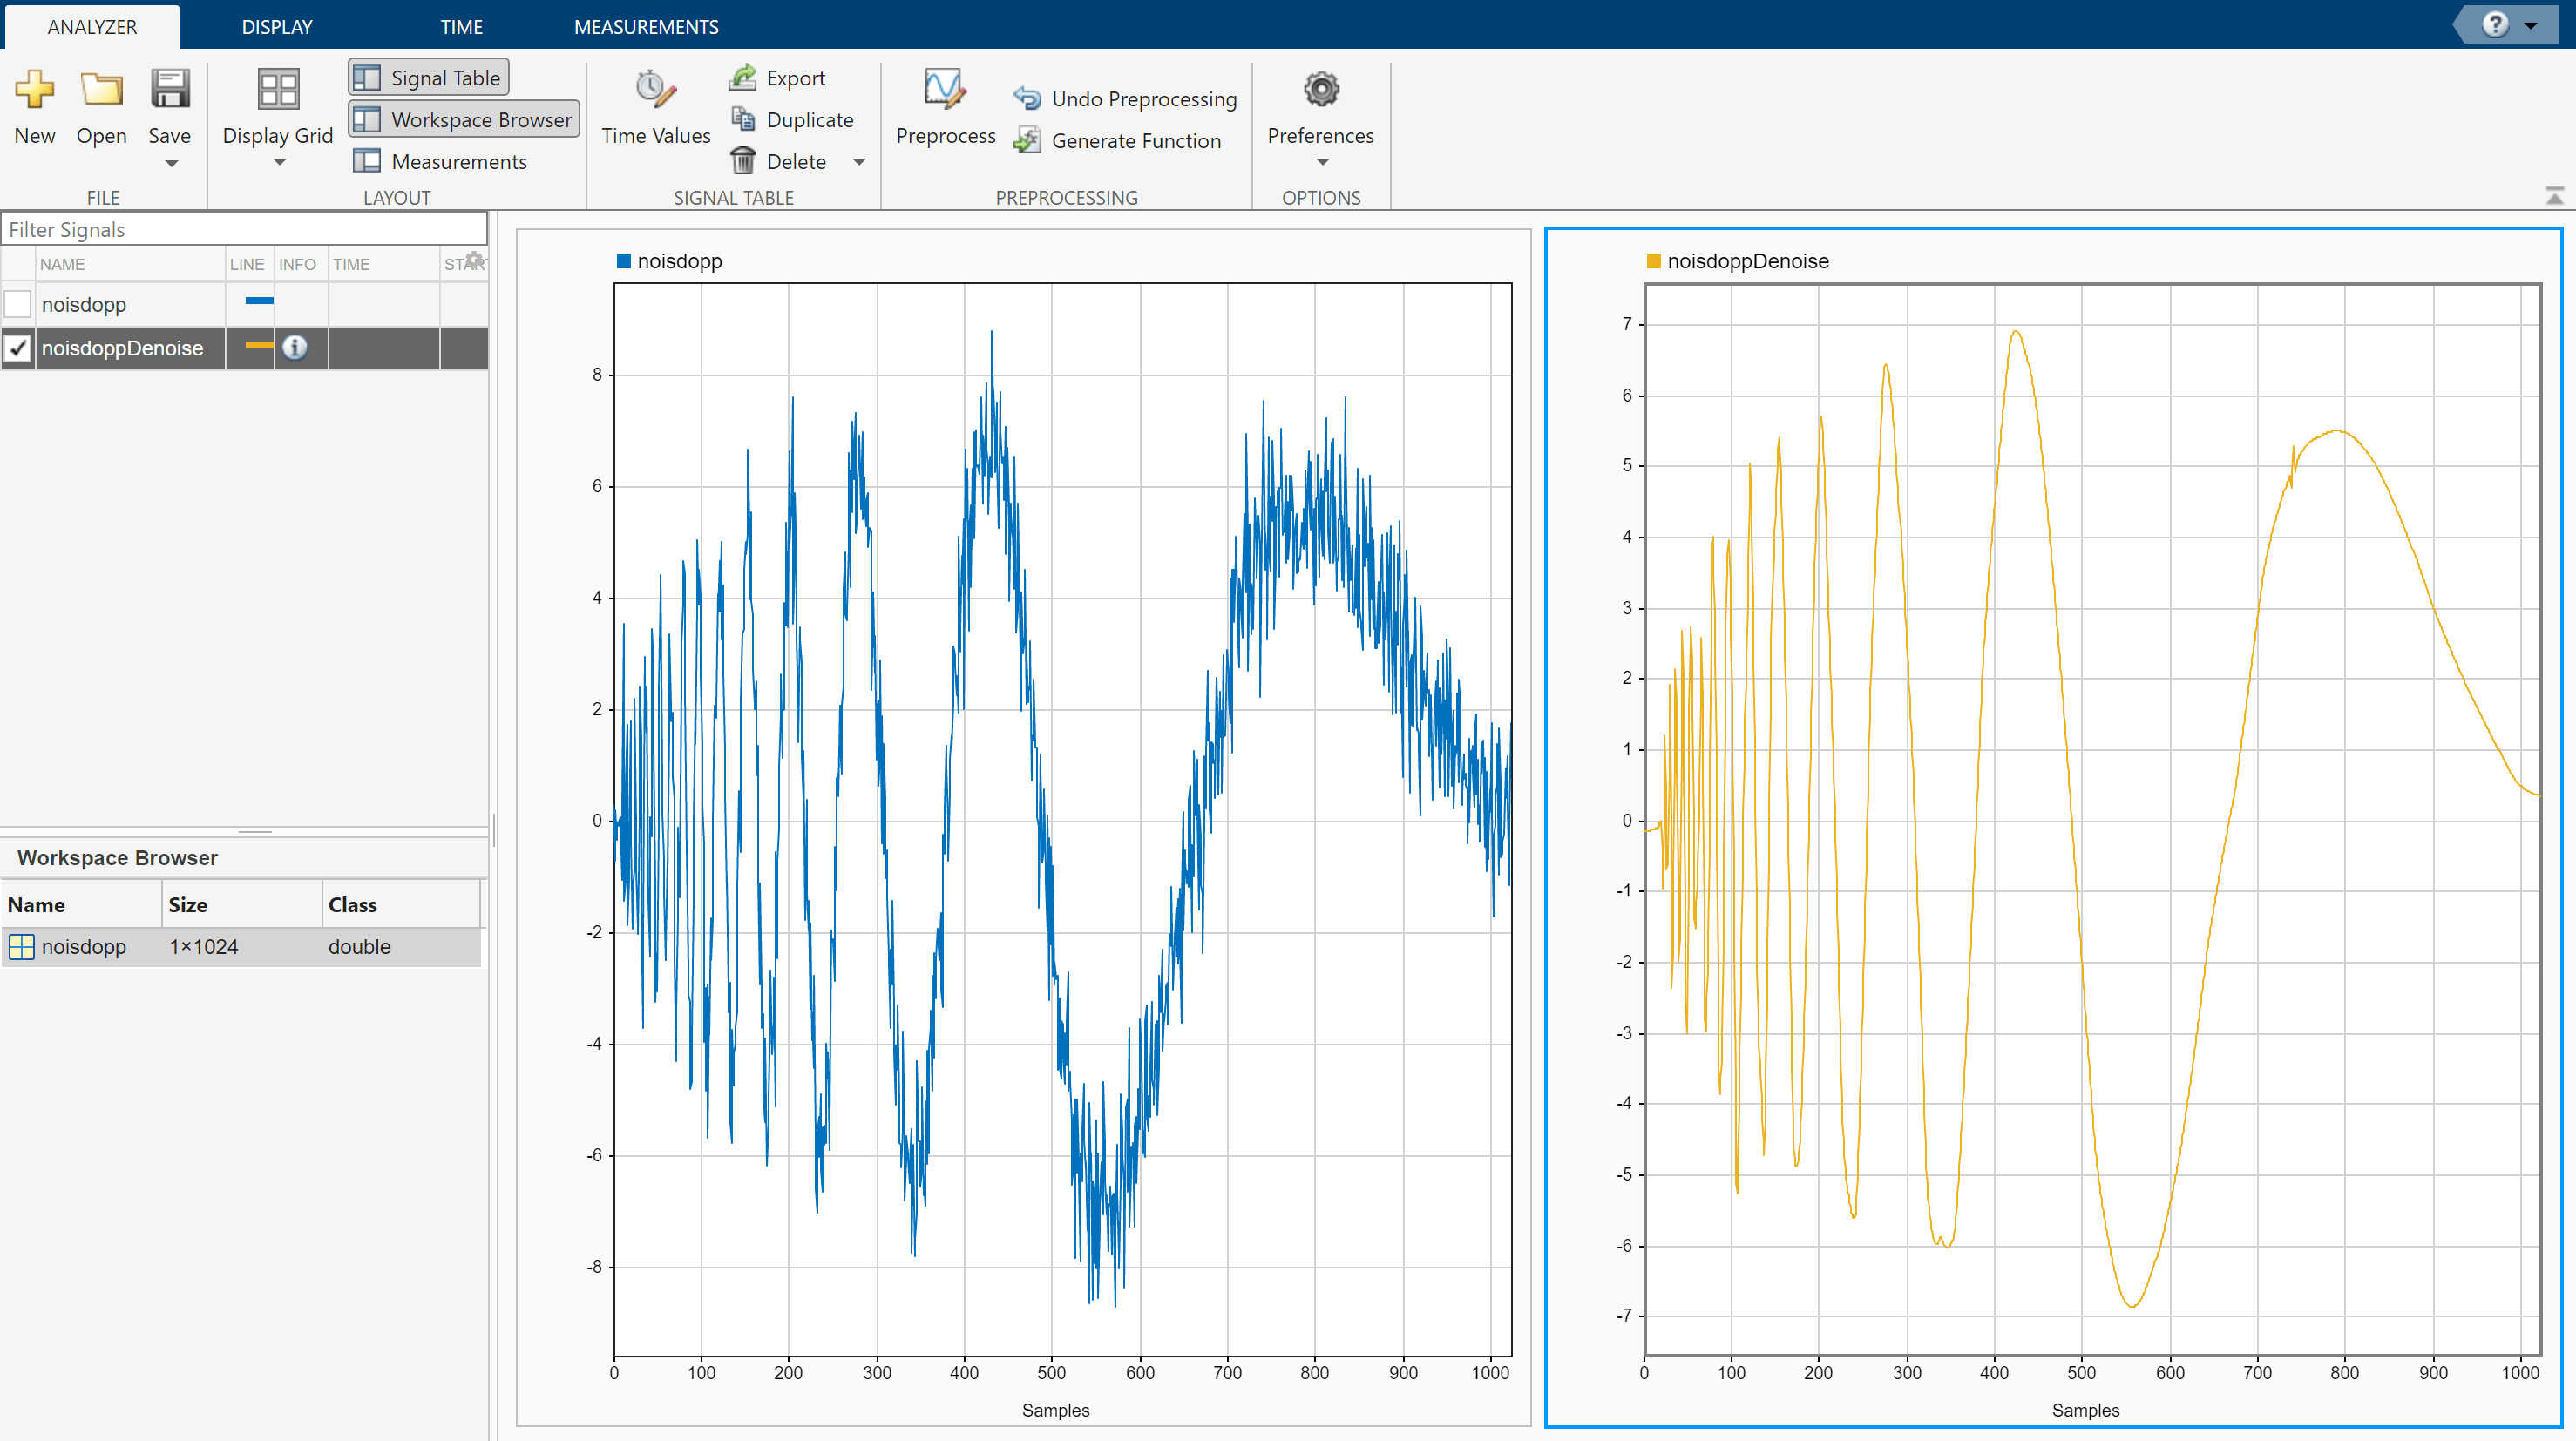This screenshot has width=2576, height=1441.
Task: Click the noisdopp line color swatch
Action: 259,301
